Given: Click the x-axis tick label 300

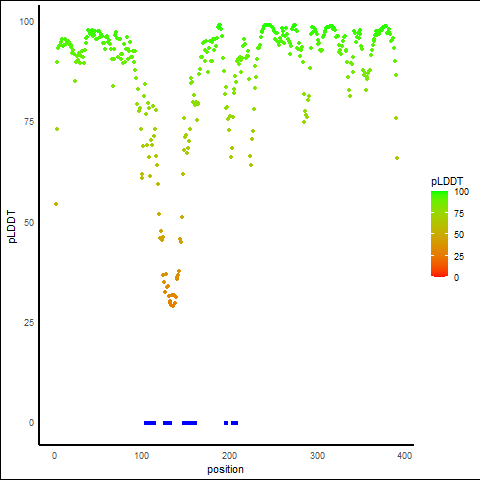Looking at the screenshot, I should pyautogui.click(x=317, y=456).
